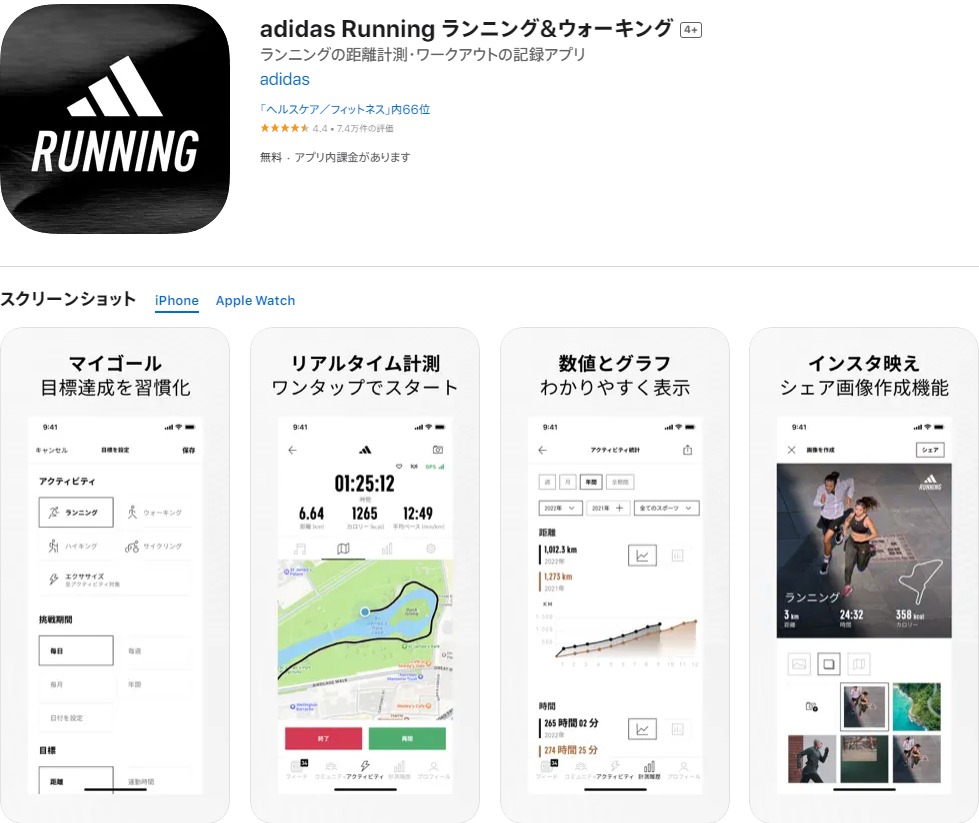Open the adidas developer link
This screenshot has height=823, width=979.
pyautogui.click(x=284, y=79)
